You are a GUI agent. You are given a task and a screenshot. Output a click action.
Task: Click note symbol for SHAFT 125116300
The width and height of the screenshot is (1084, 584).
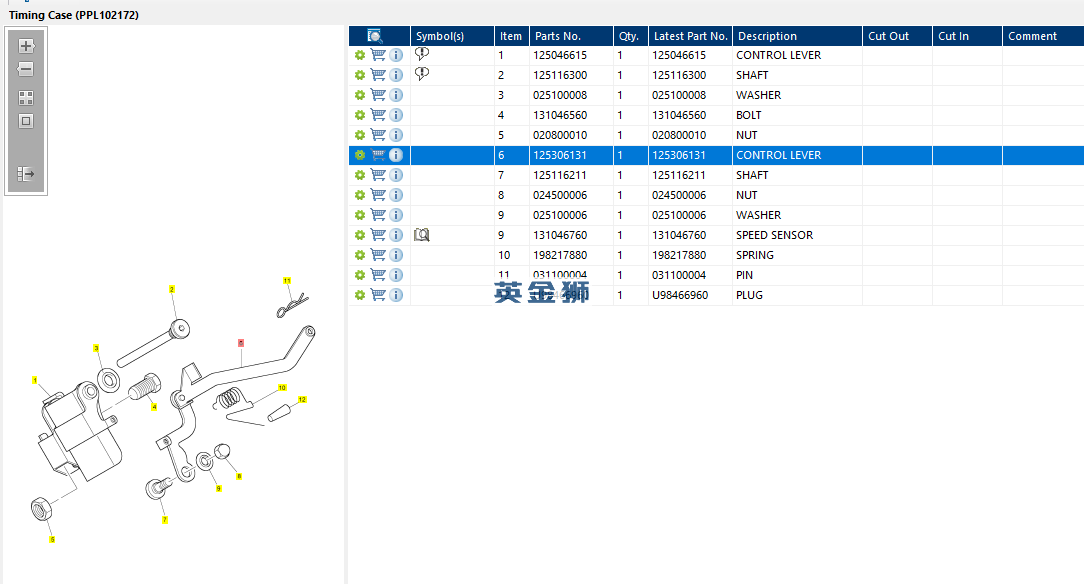tap(422, 74)
